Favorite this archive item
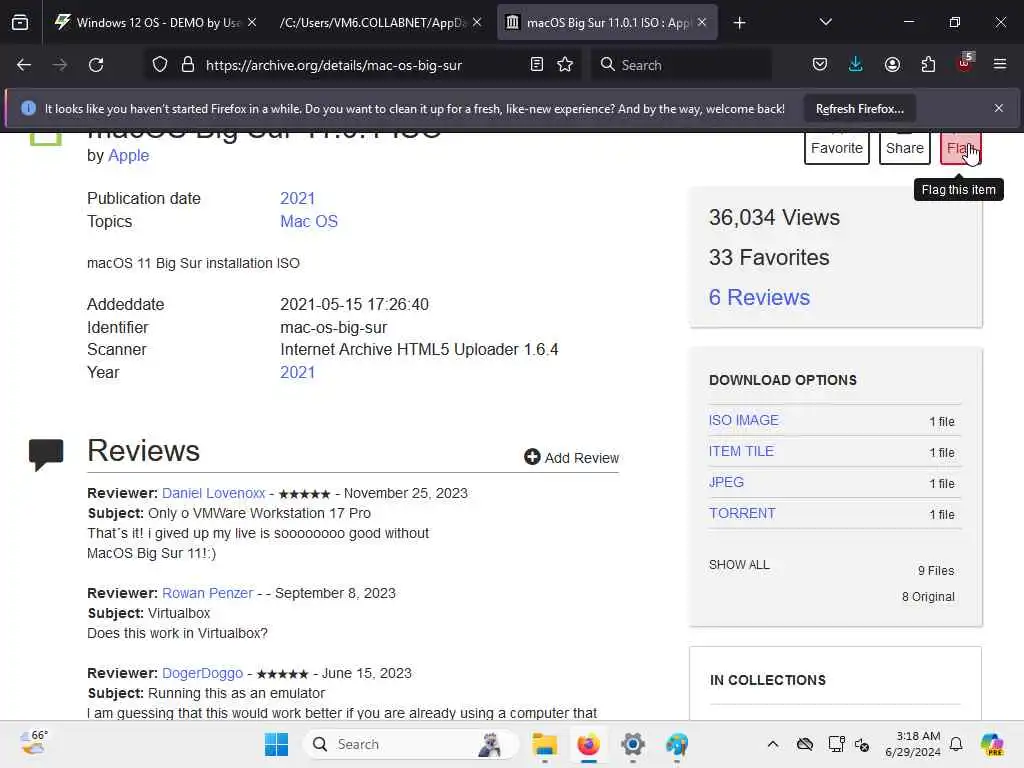 pyautogui.click(x=837, y=148)
